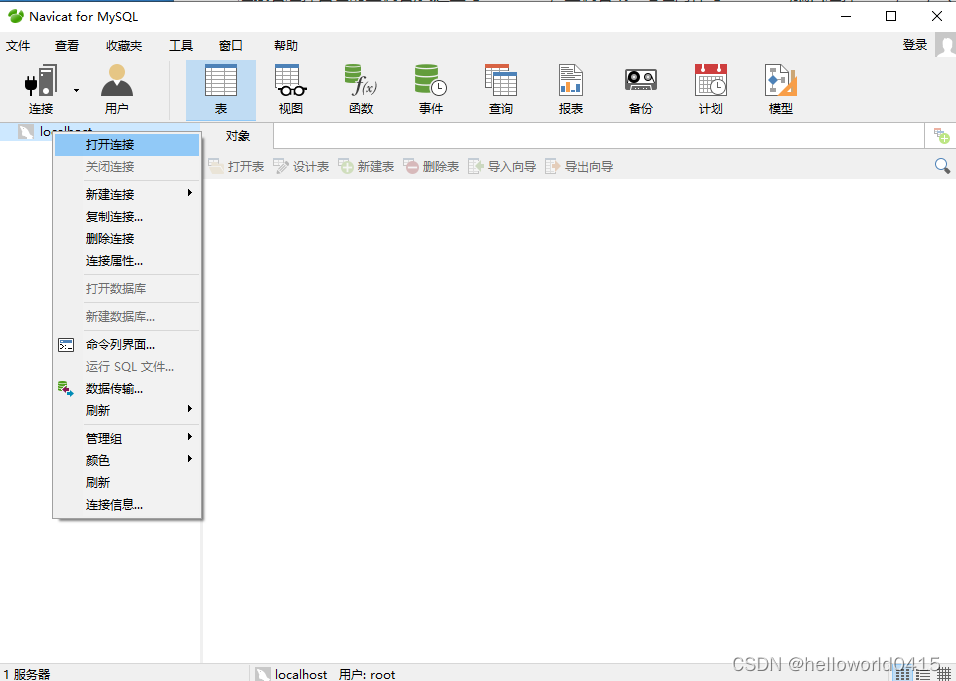The image size is (956, 681).
Task: Click the 1 服务器 status bar text
Action: 27,674
